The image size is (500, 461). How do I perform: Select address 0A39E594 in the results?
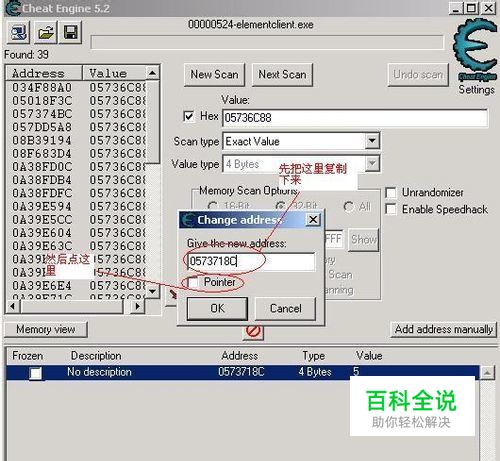(42, 206)
